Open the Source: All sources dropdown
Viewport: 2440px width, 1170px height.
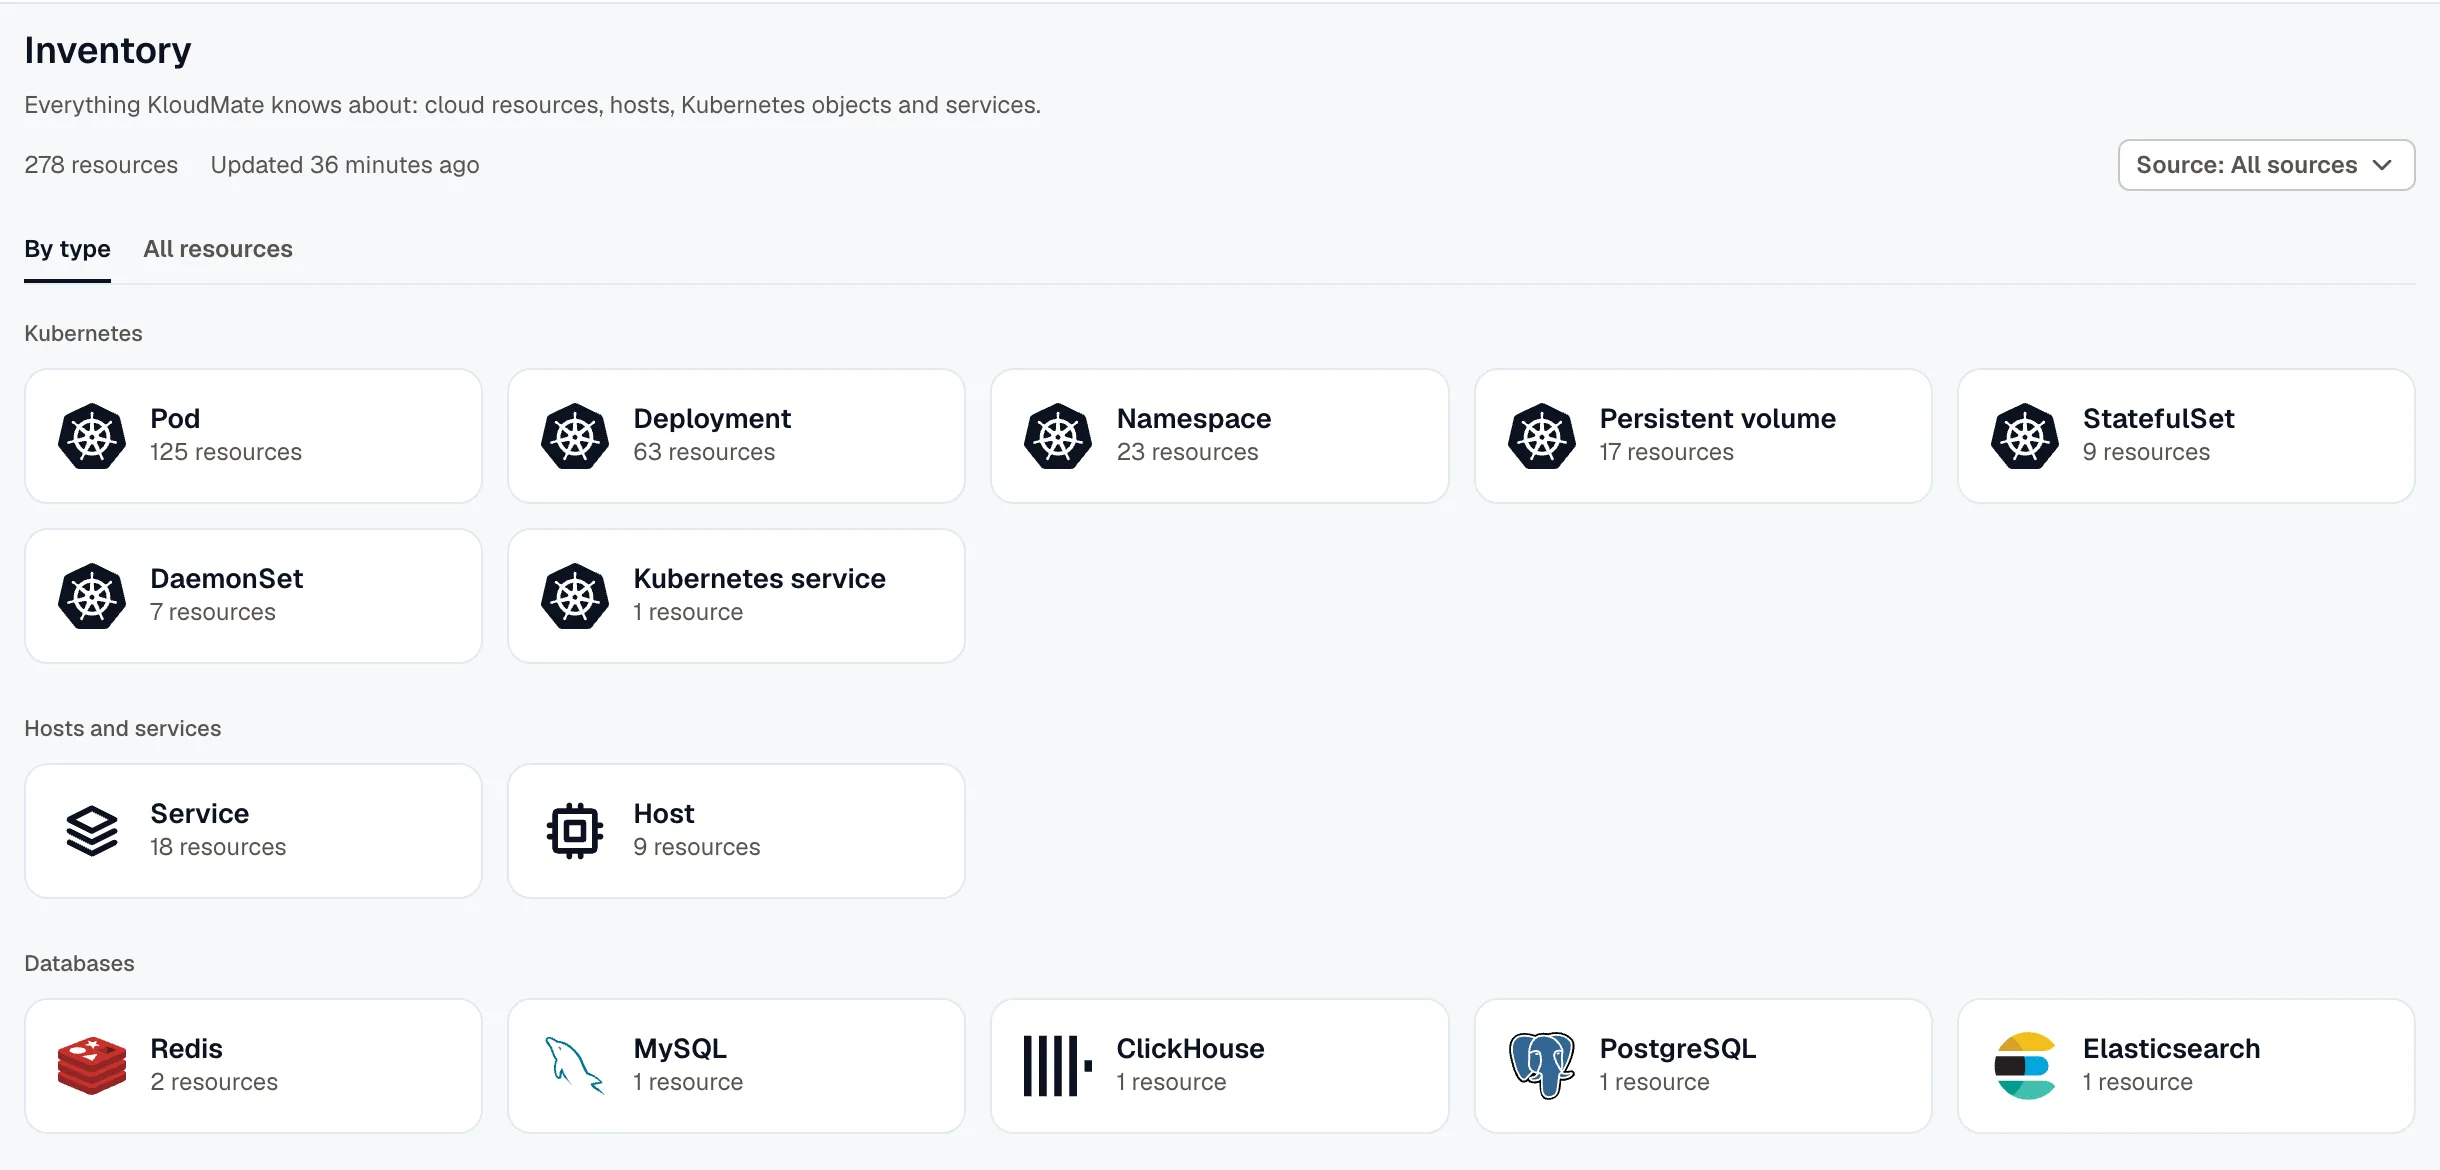pyautogui.click(x=2266, y=165)
